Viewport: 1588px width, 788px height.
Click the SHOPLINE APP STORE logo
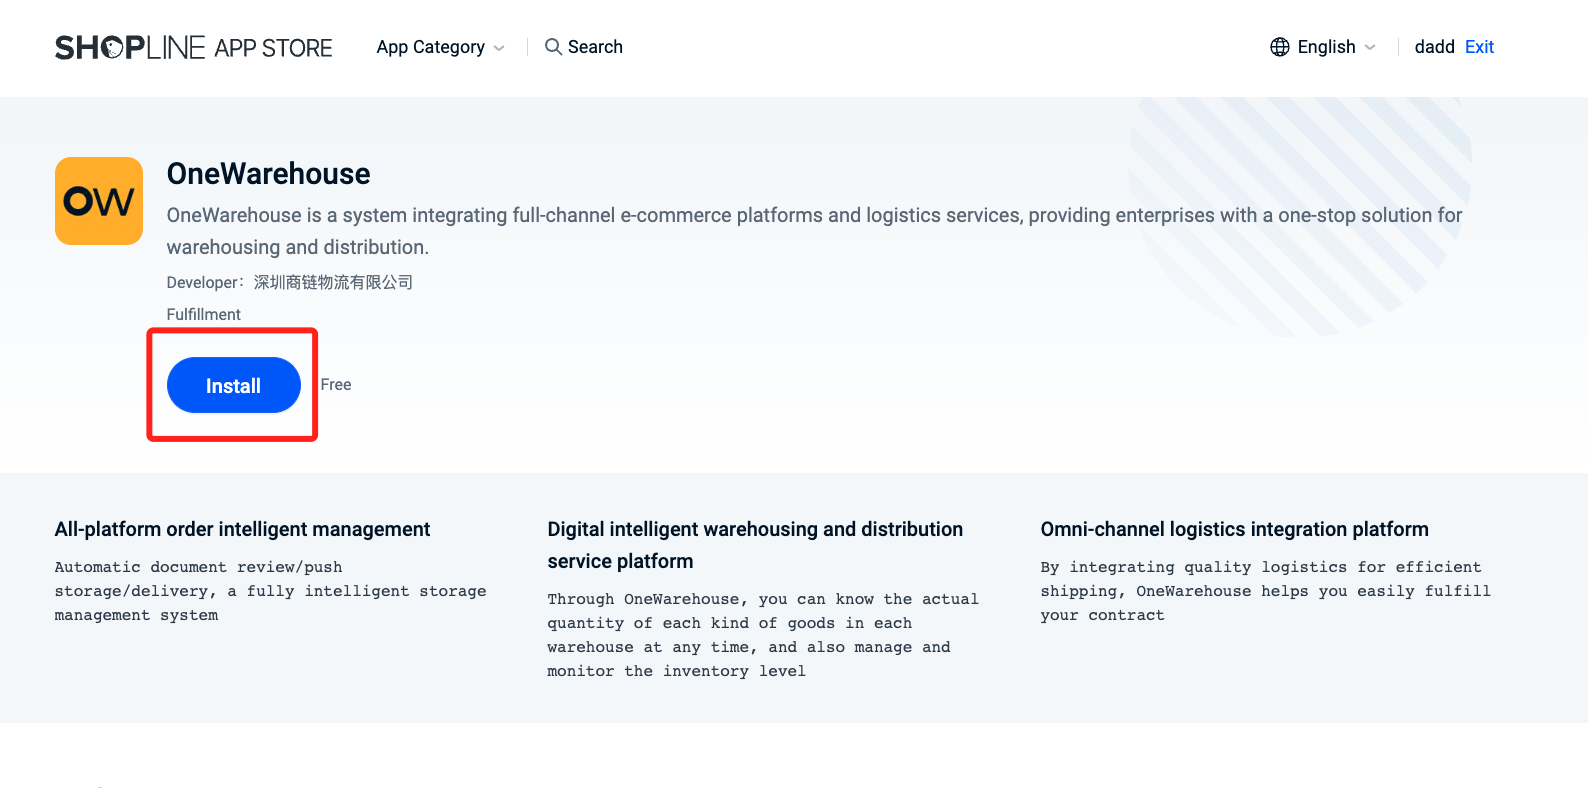[193, 47]
